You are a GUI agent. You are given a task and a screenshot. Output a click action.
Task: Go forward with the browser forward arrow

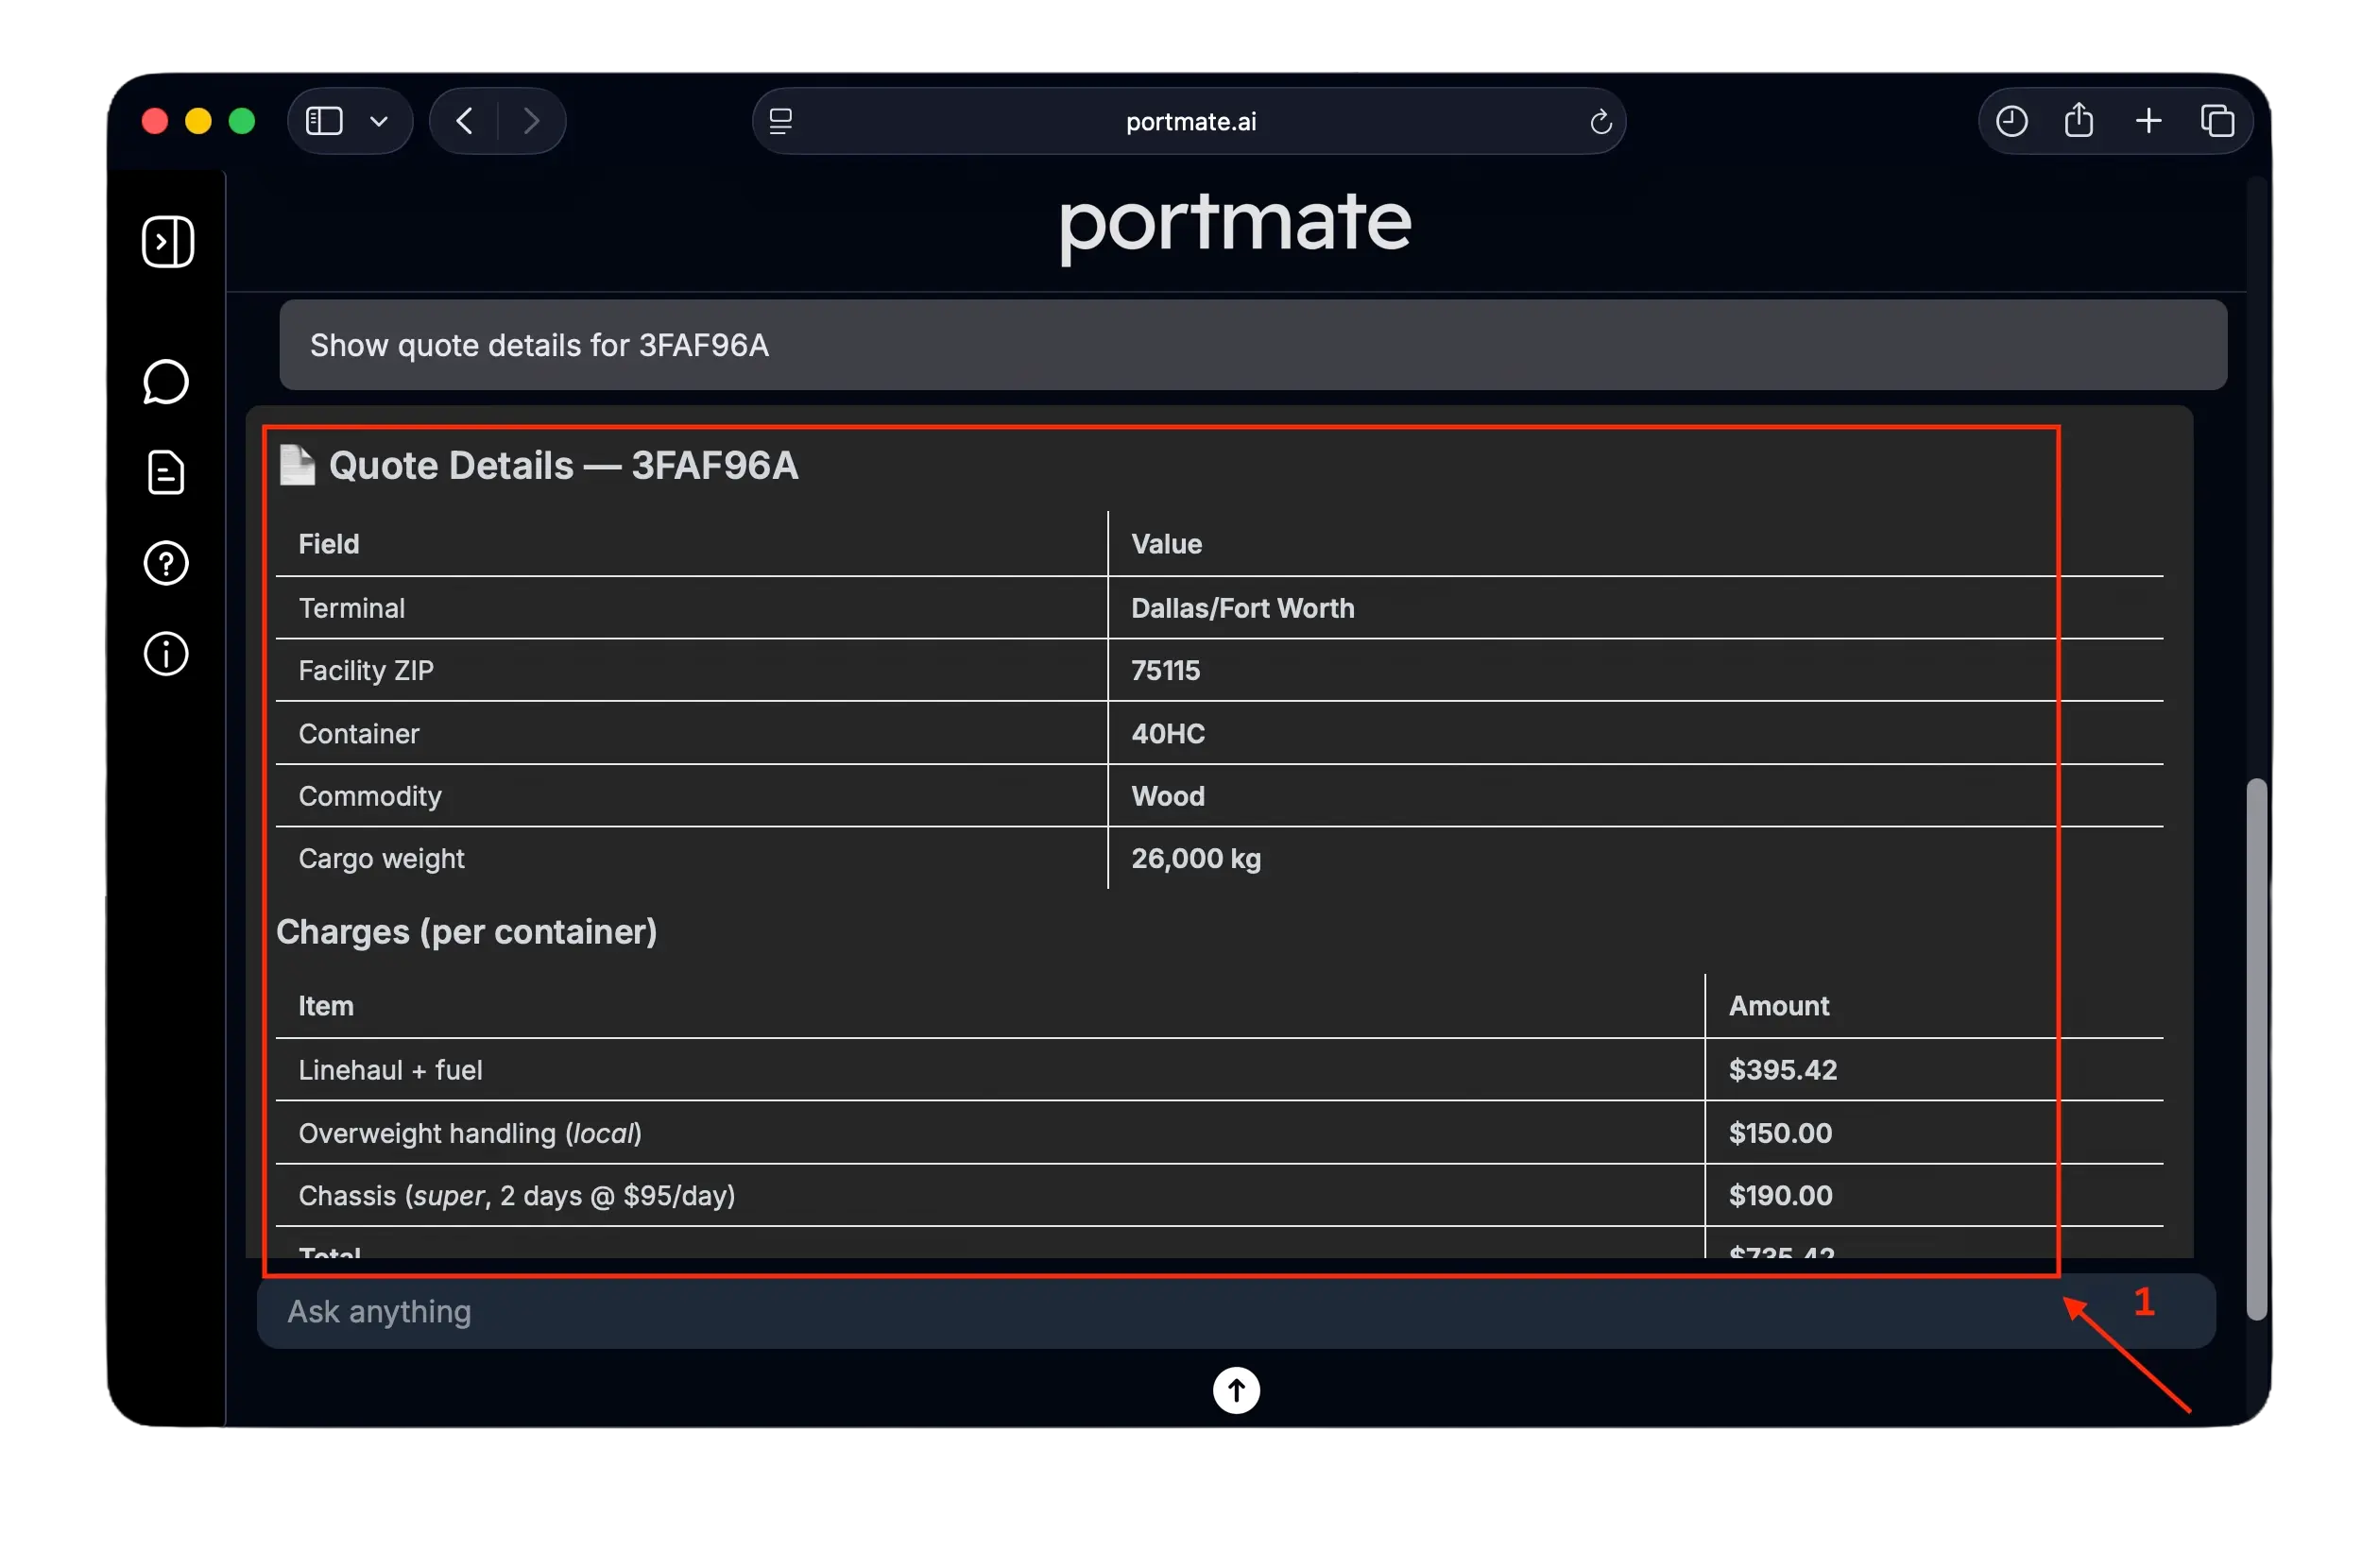(531, 121)
